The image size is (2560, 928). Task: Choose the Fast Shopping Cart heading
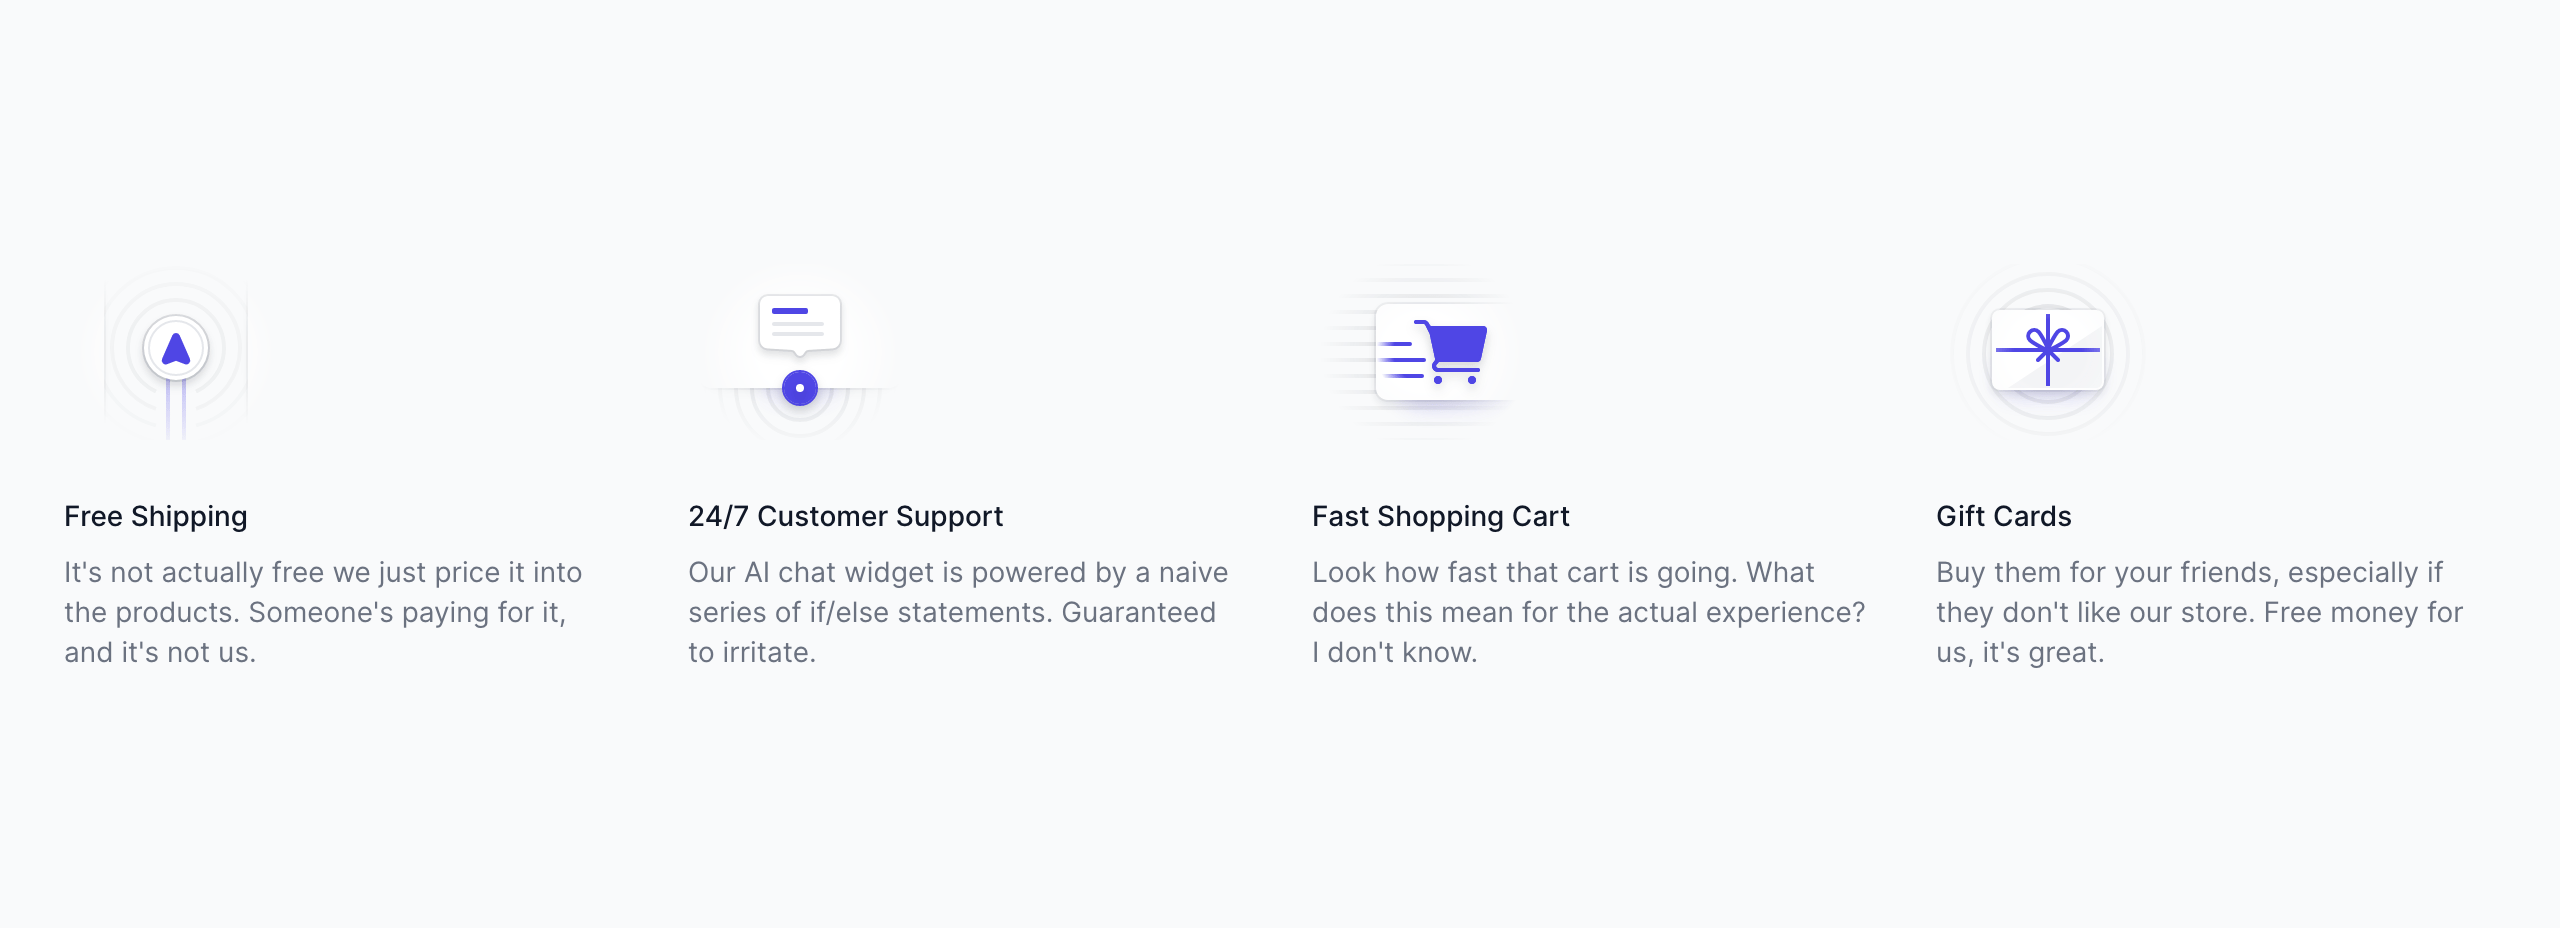point(1440,516)
